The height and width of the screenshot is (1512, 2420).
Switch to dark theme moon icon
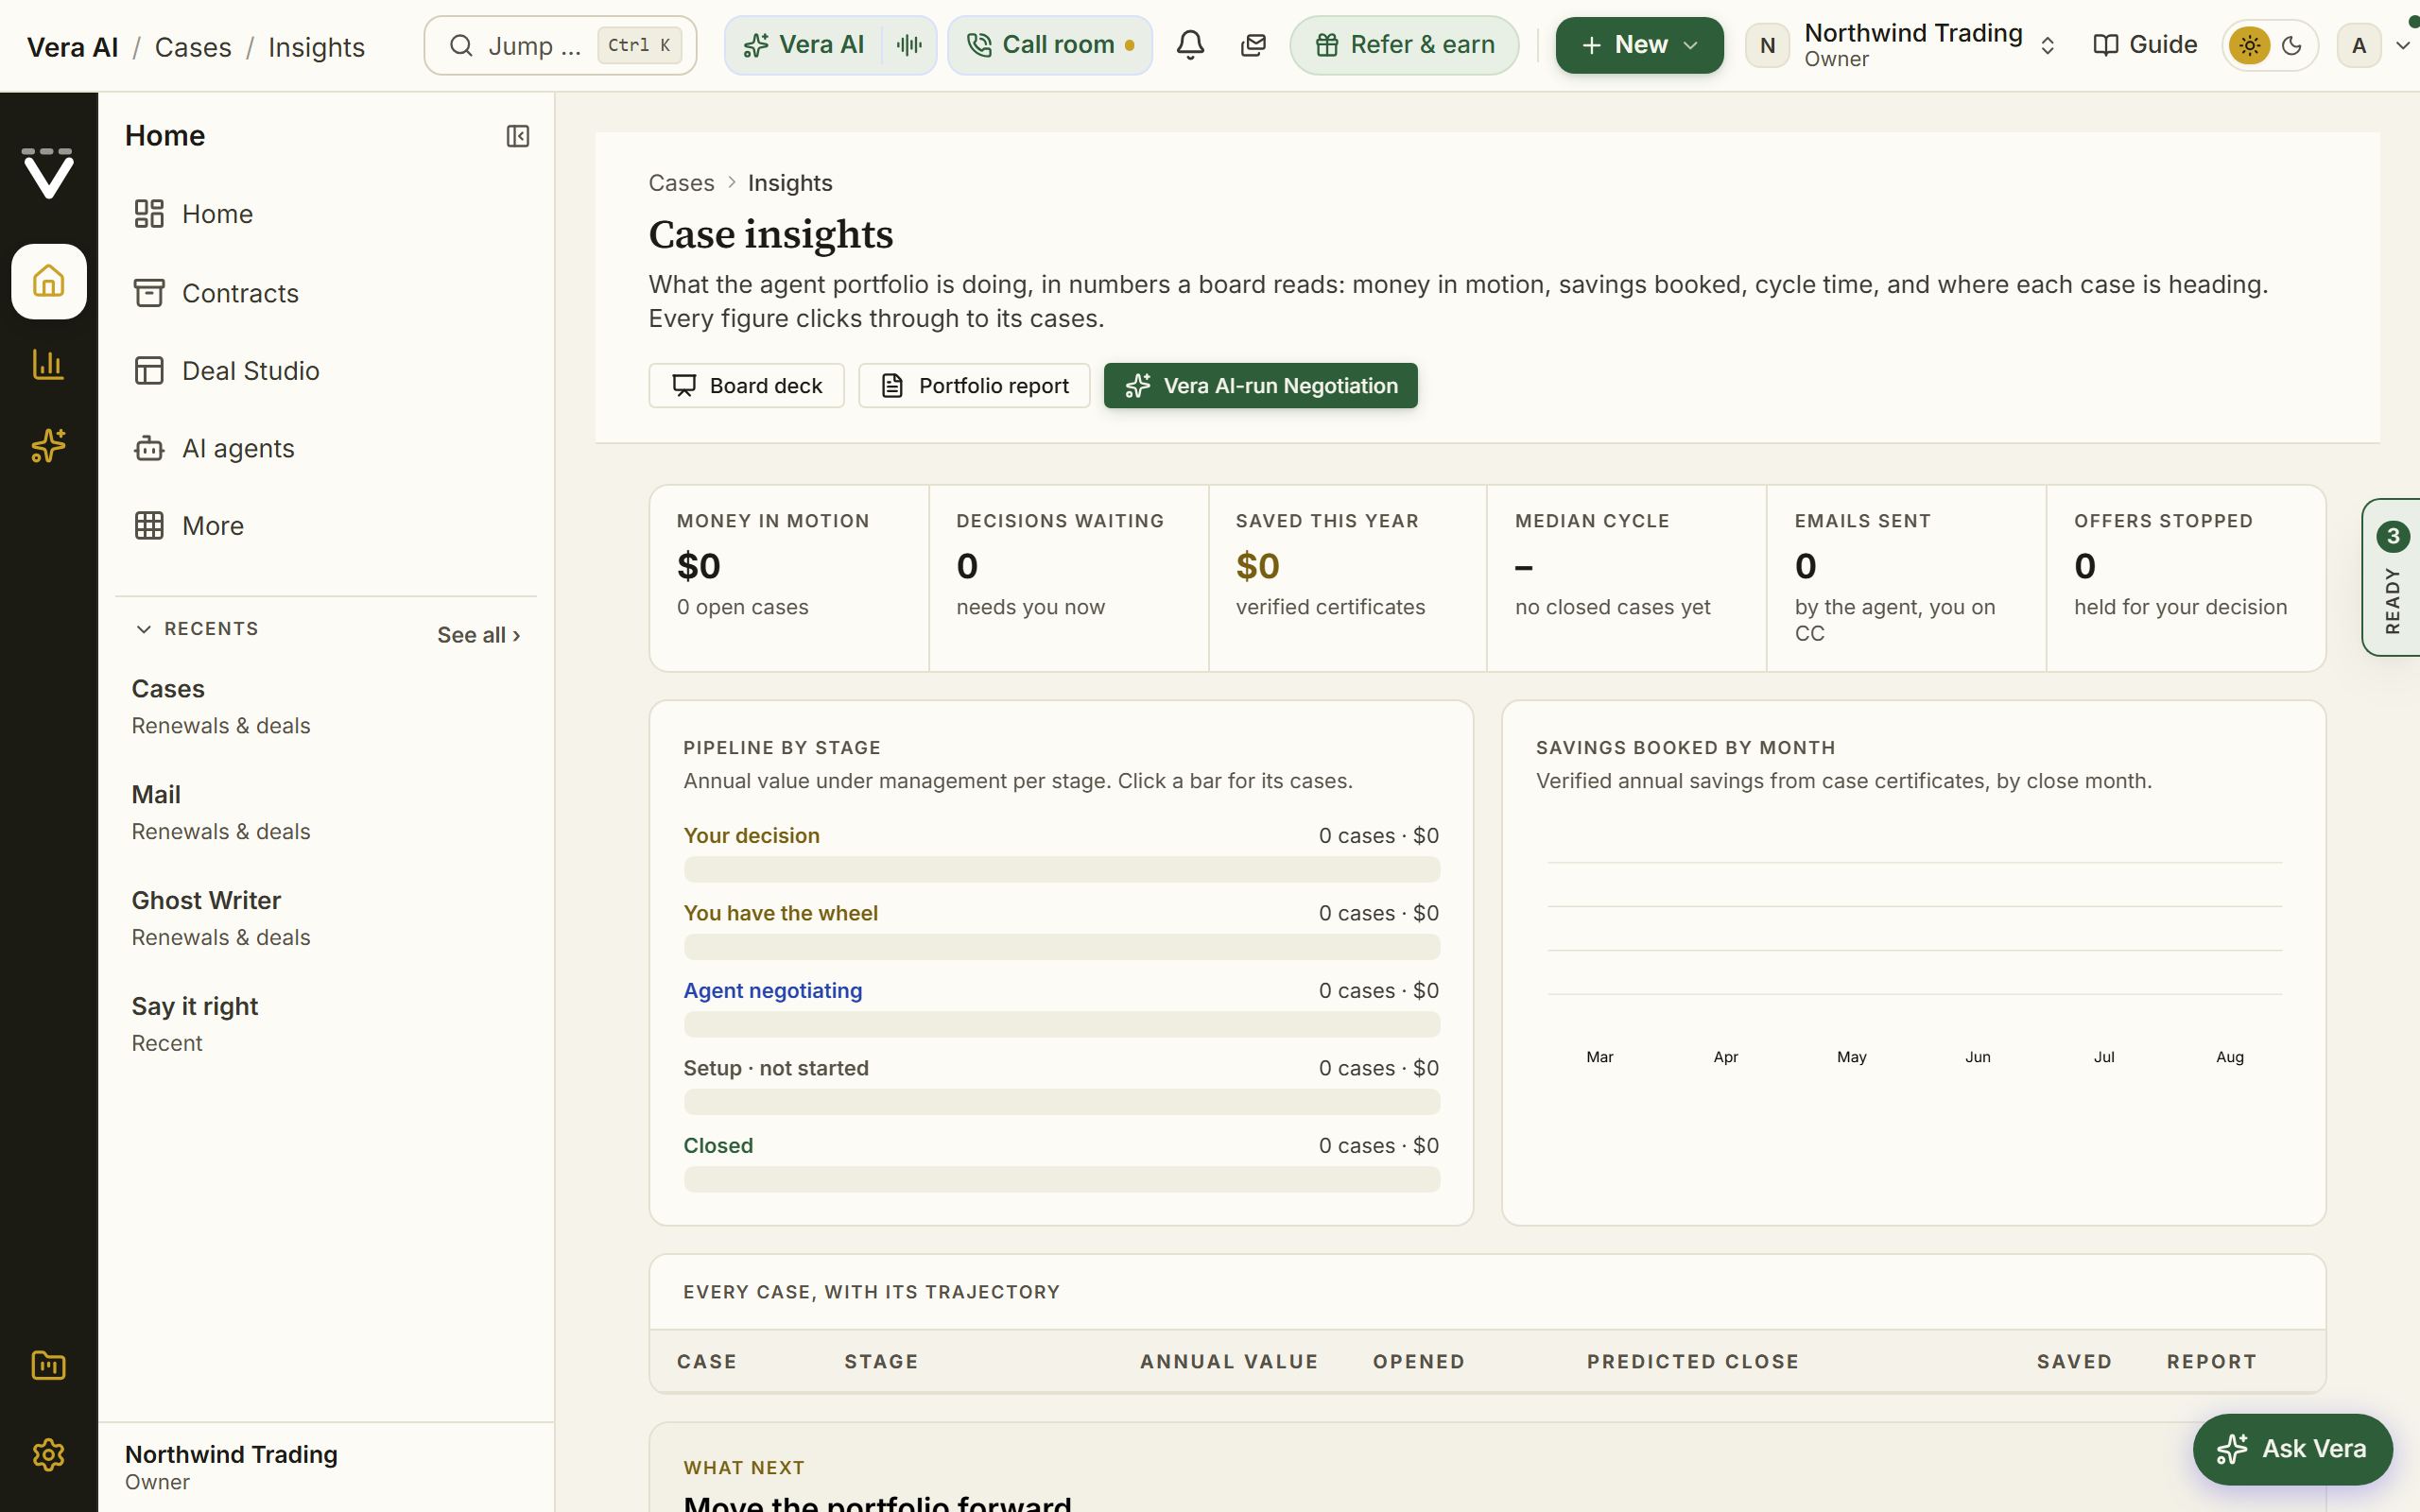click(2292, 45)
